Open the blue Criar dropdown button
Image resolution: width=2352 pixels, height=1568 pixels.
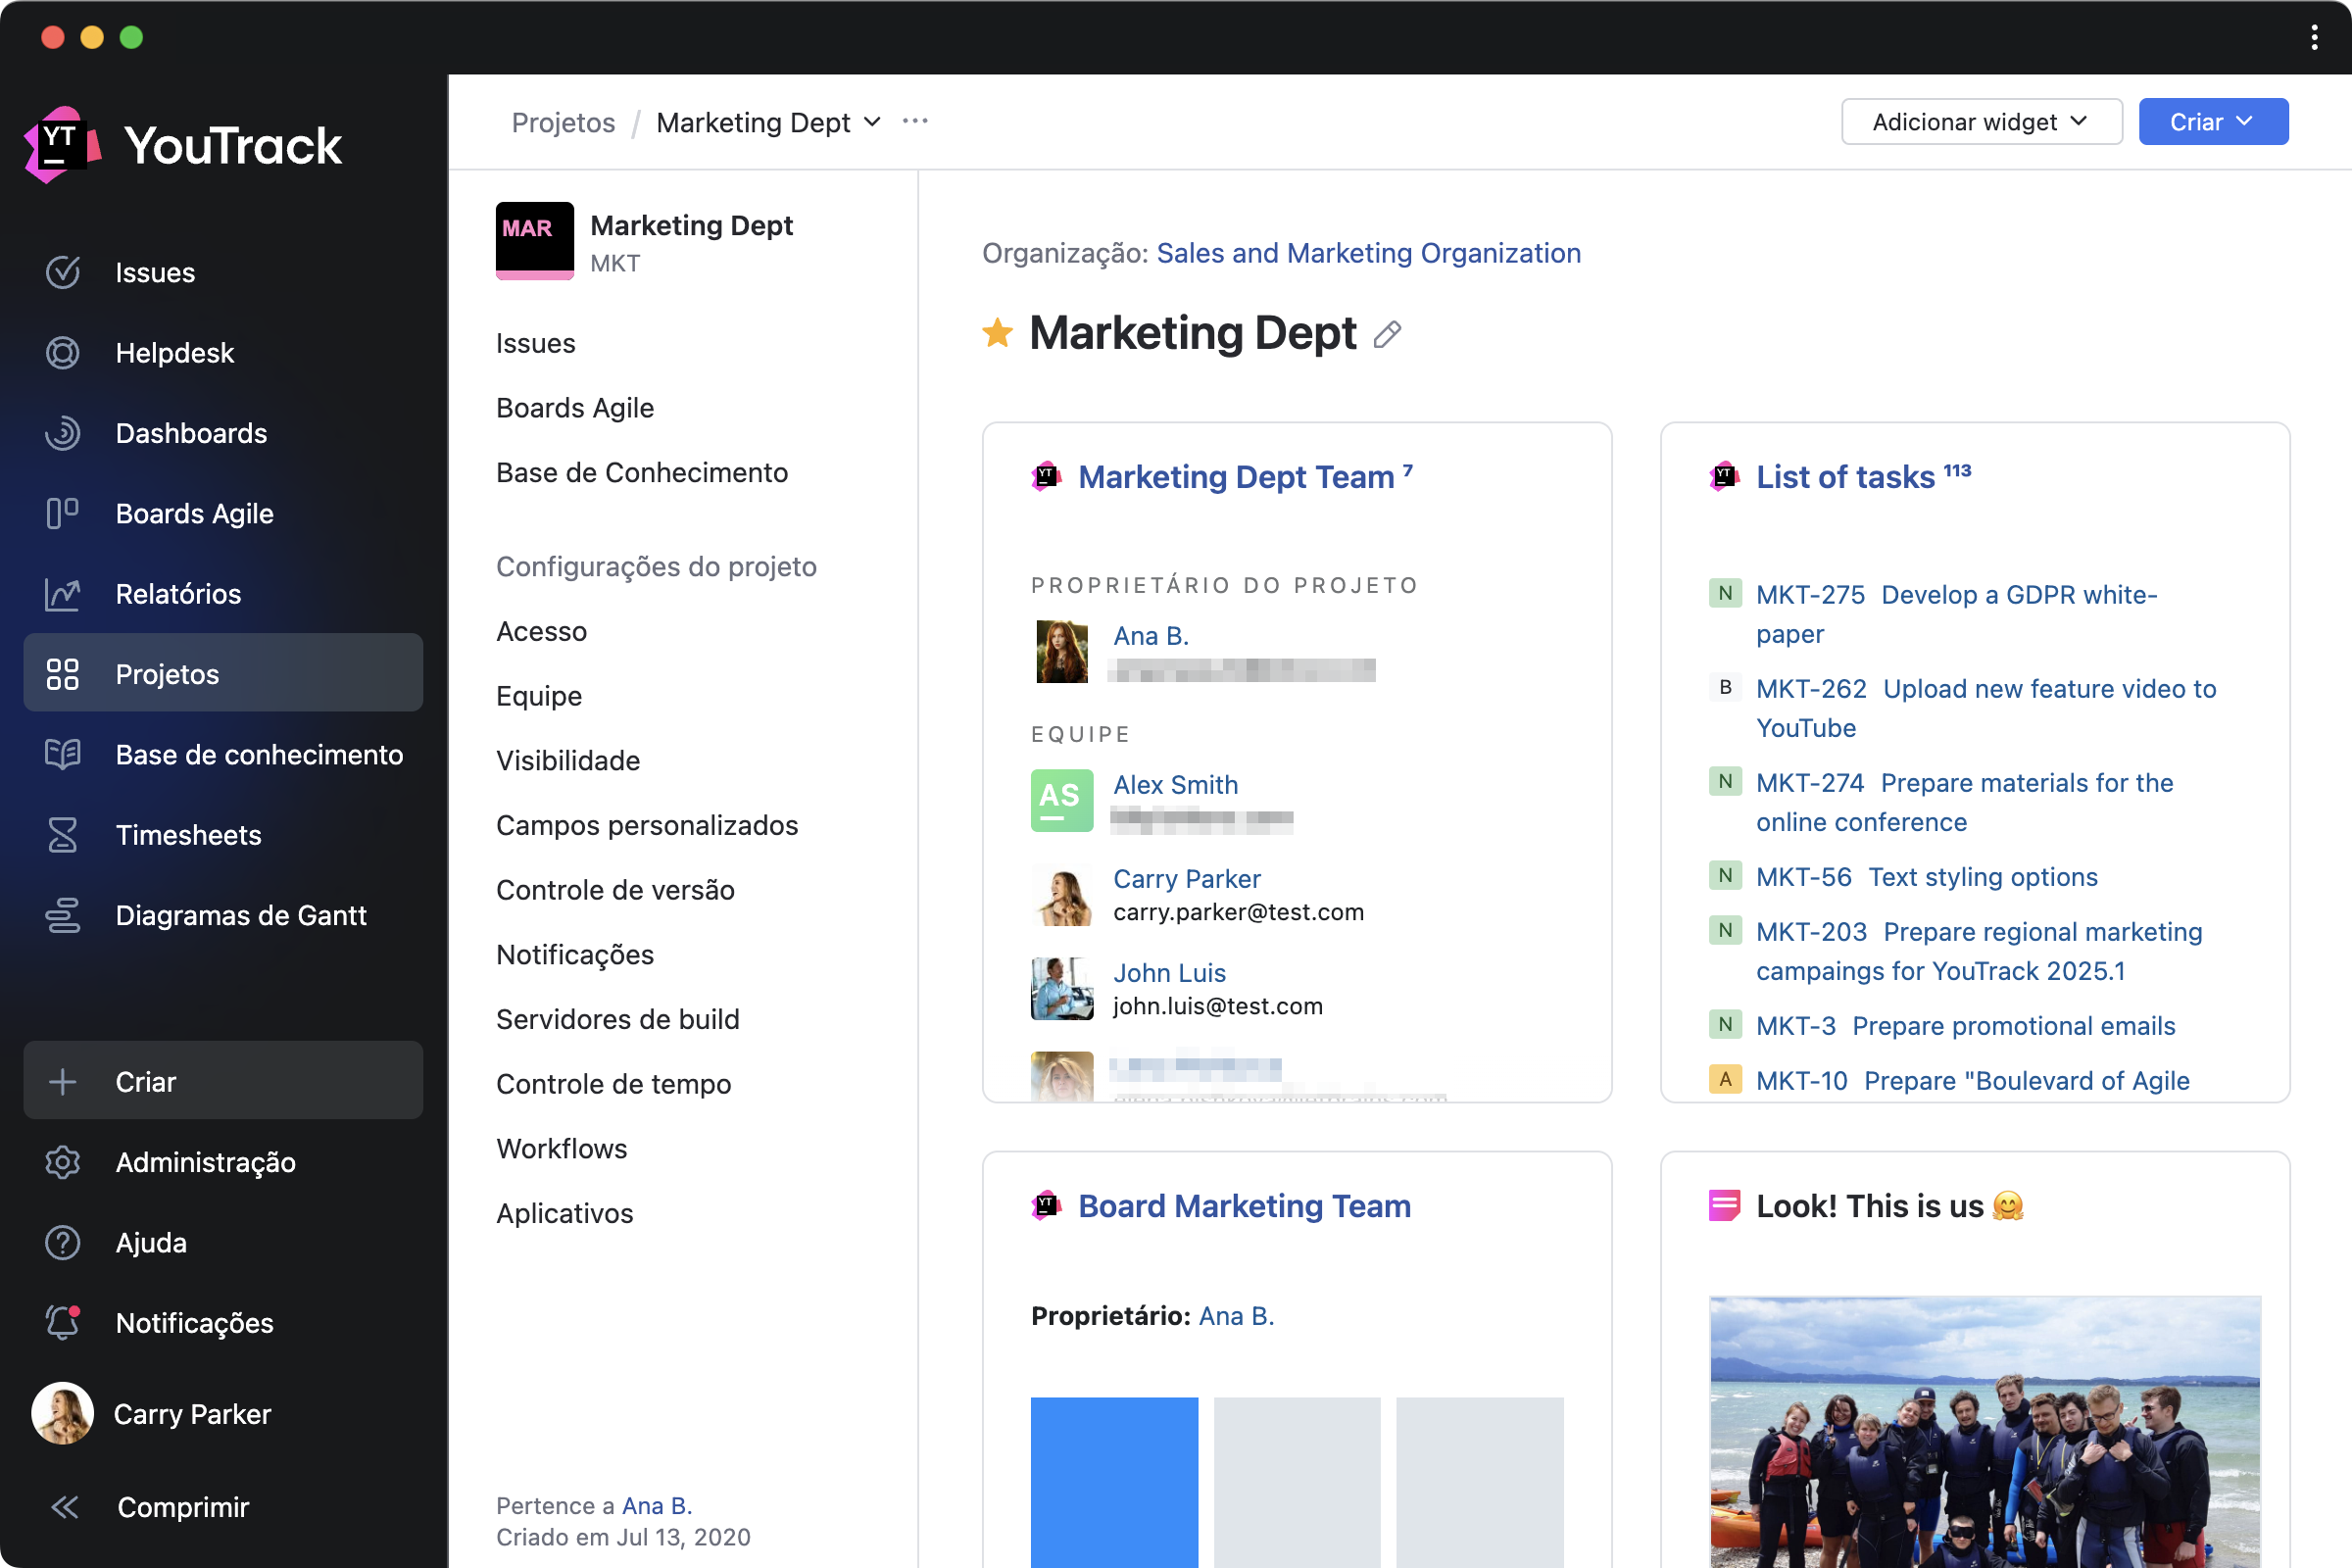[x=2213, y=121]
